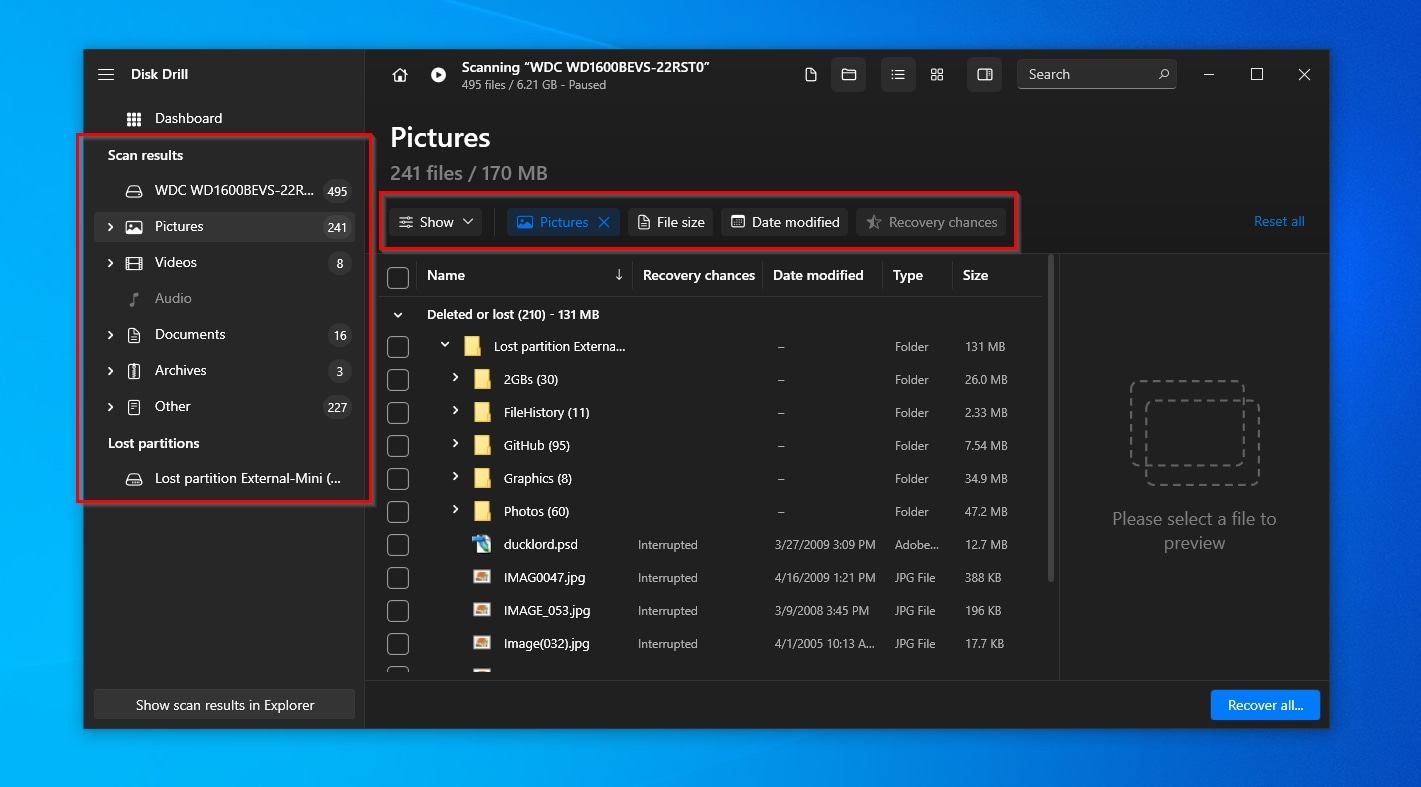The height and width of the screenshot is (787, 1421).
Task: Open the hamburger menu beside Disk Drill
Action: pos(106,75)
